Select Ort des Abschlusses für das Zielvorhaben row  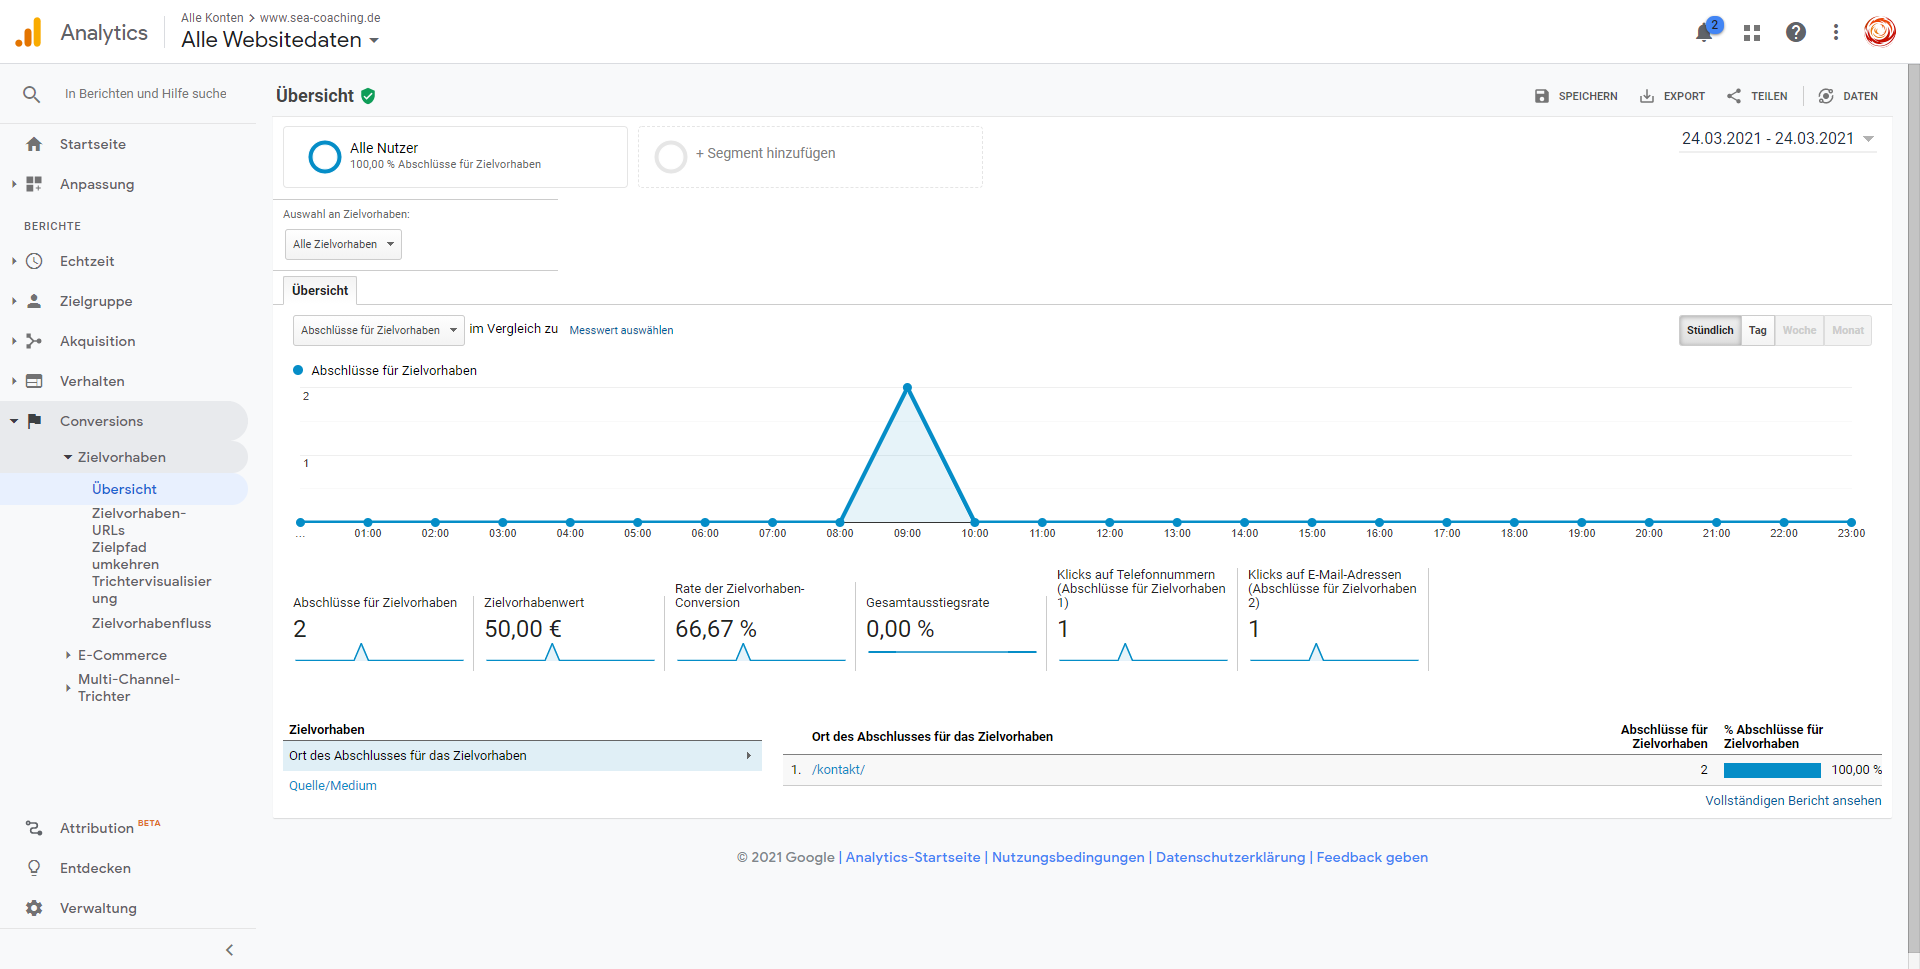[x=522, y=756]
